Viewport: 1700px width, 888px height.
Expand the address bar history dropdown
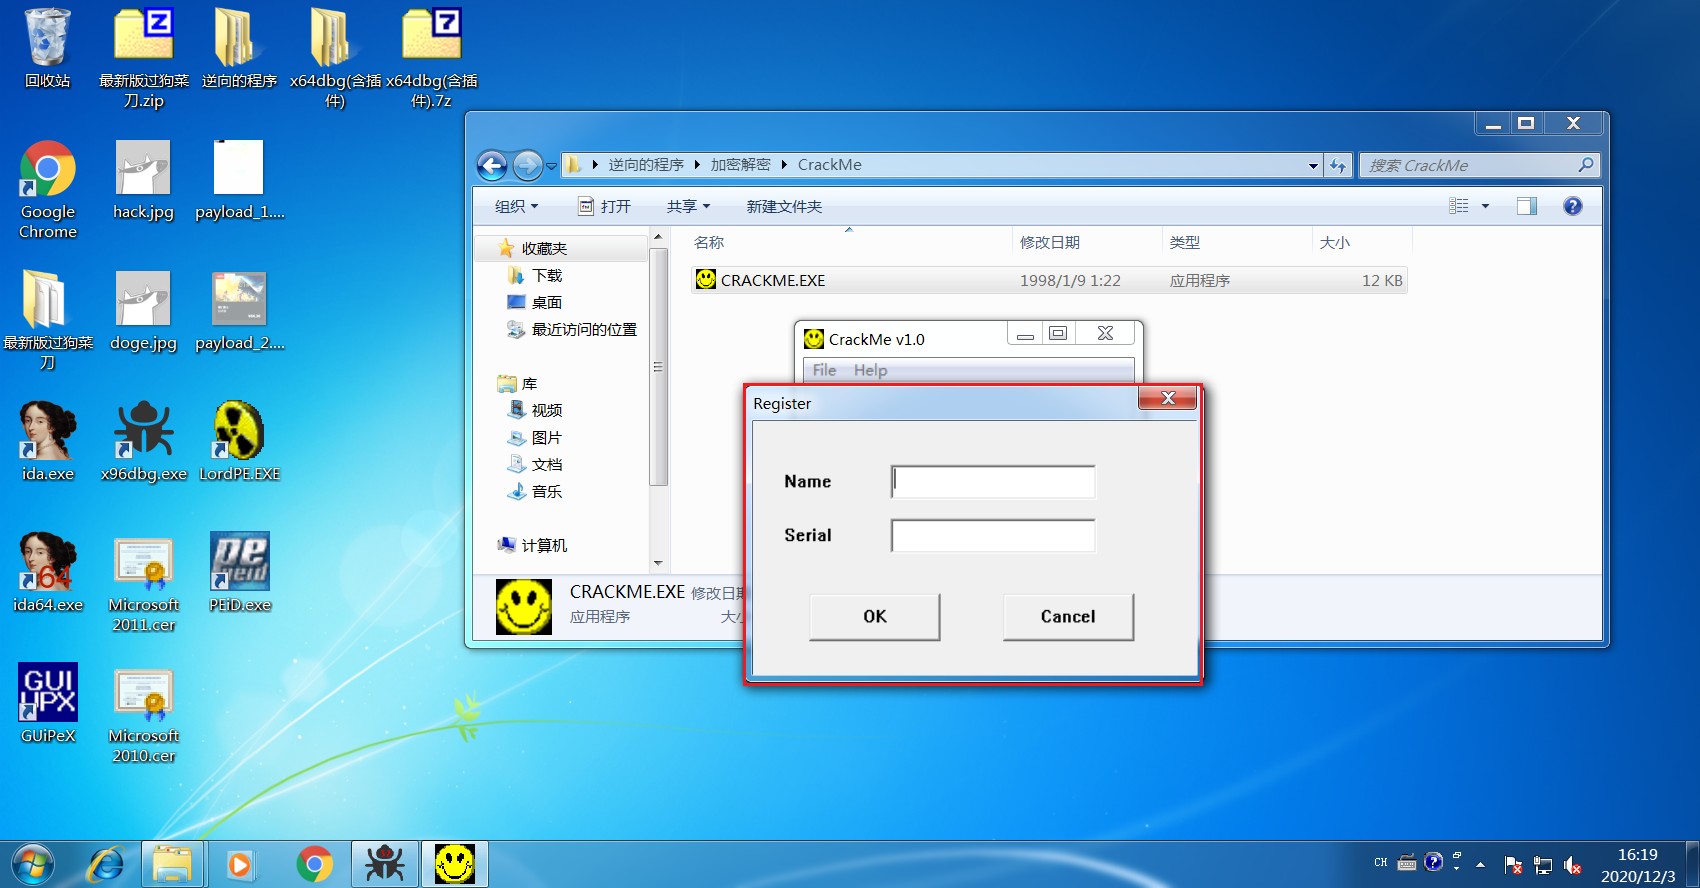1313,166
